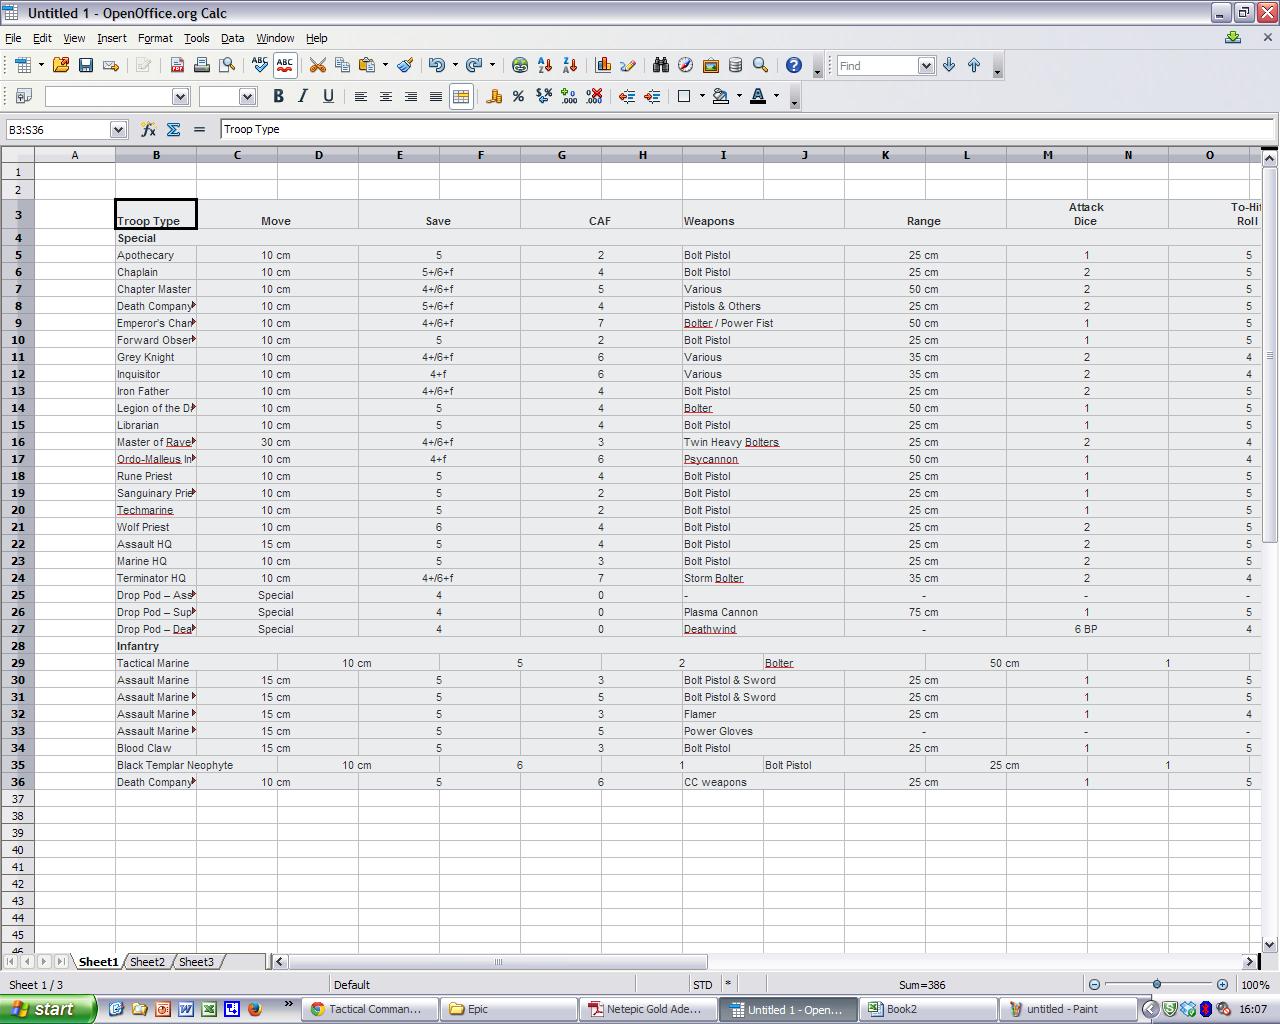Click the zoom slider handle
Screen dimensions: 1280x1024
click(1157, 985)
